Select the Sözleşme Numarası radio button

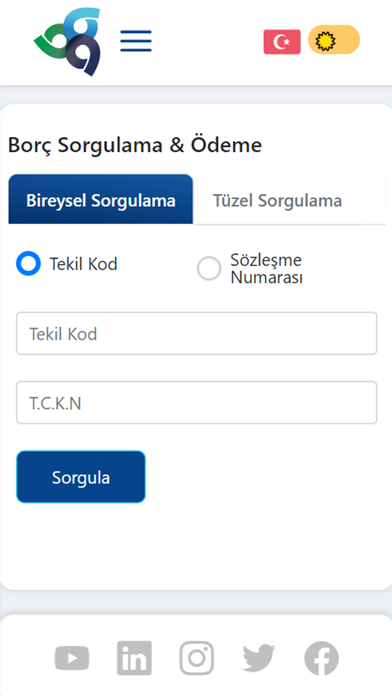tap(209, 268)
